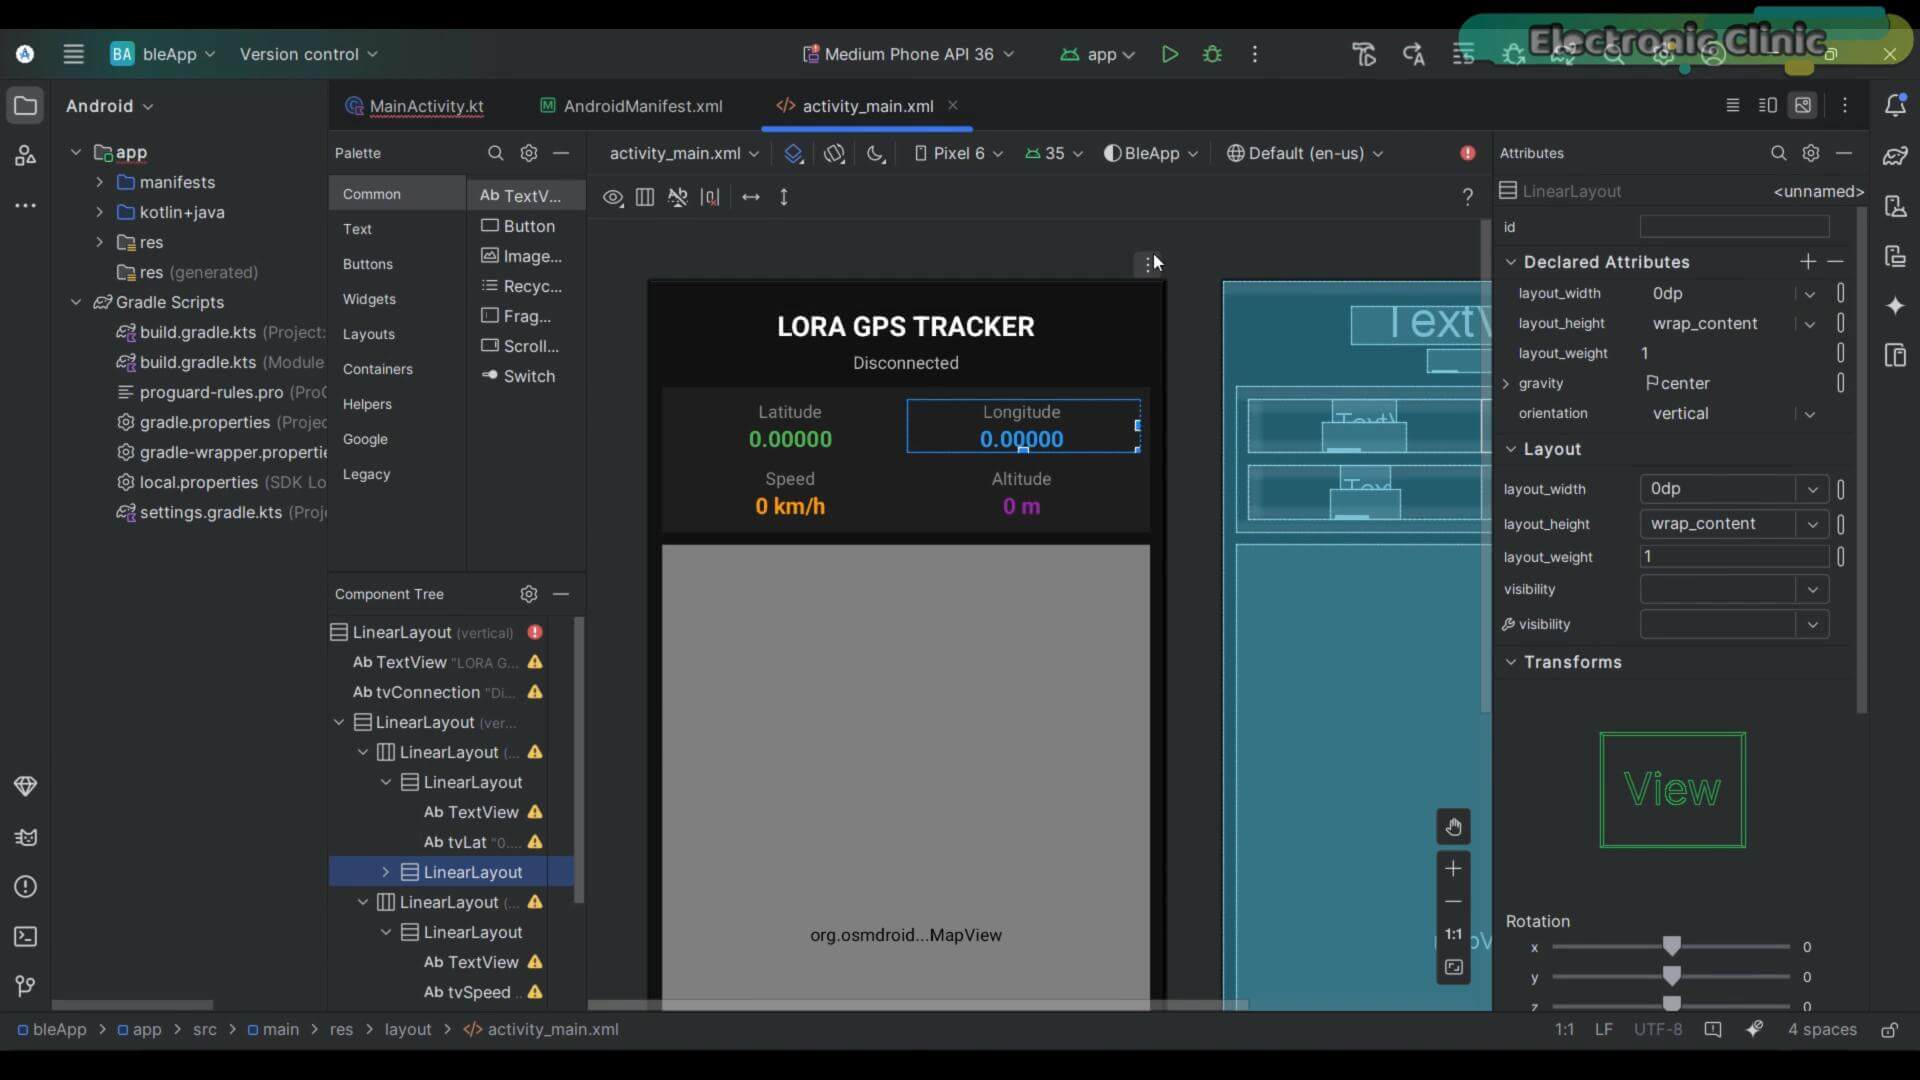Click the id input field

click(x=1734, y=227)
